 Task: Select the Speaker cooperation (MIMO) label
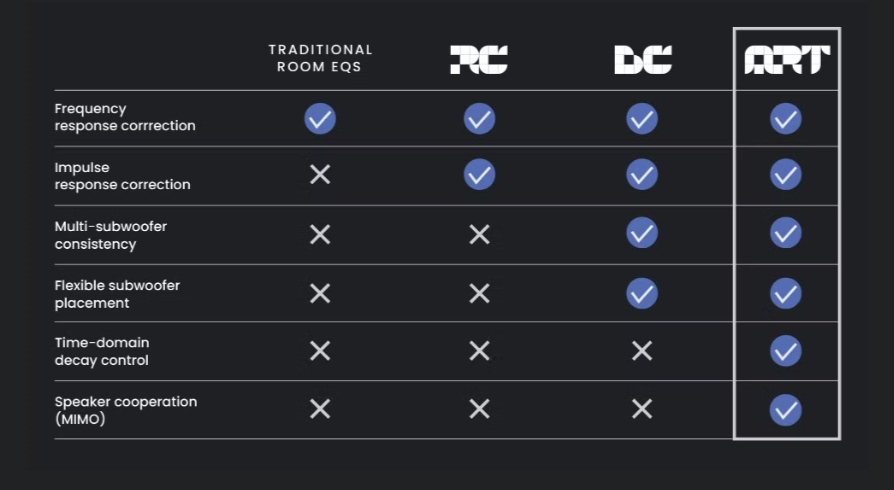coord(125,410)
